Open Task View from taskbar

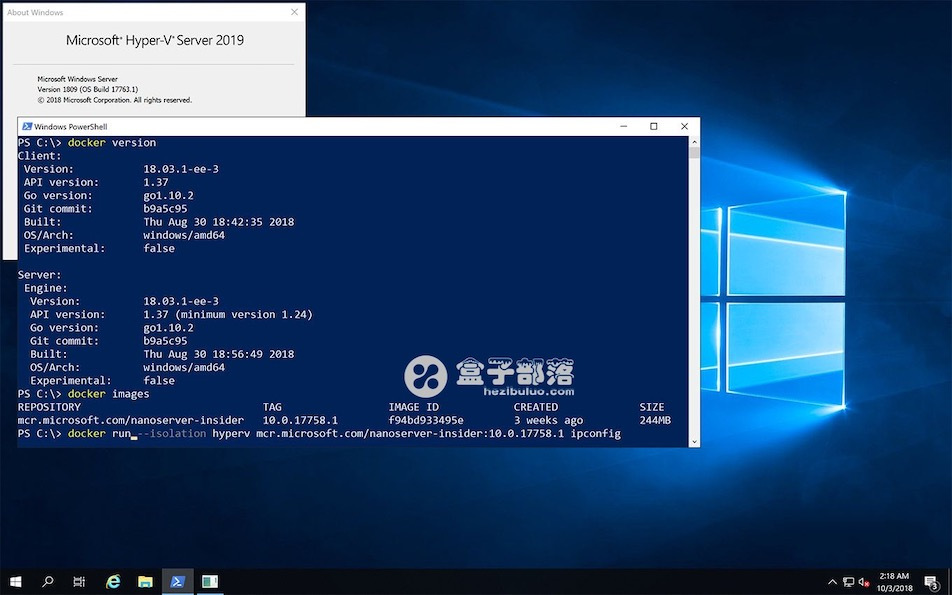coord(79,582)
